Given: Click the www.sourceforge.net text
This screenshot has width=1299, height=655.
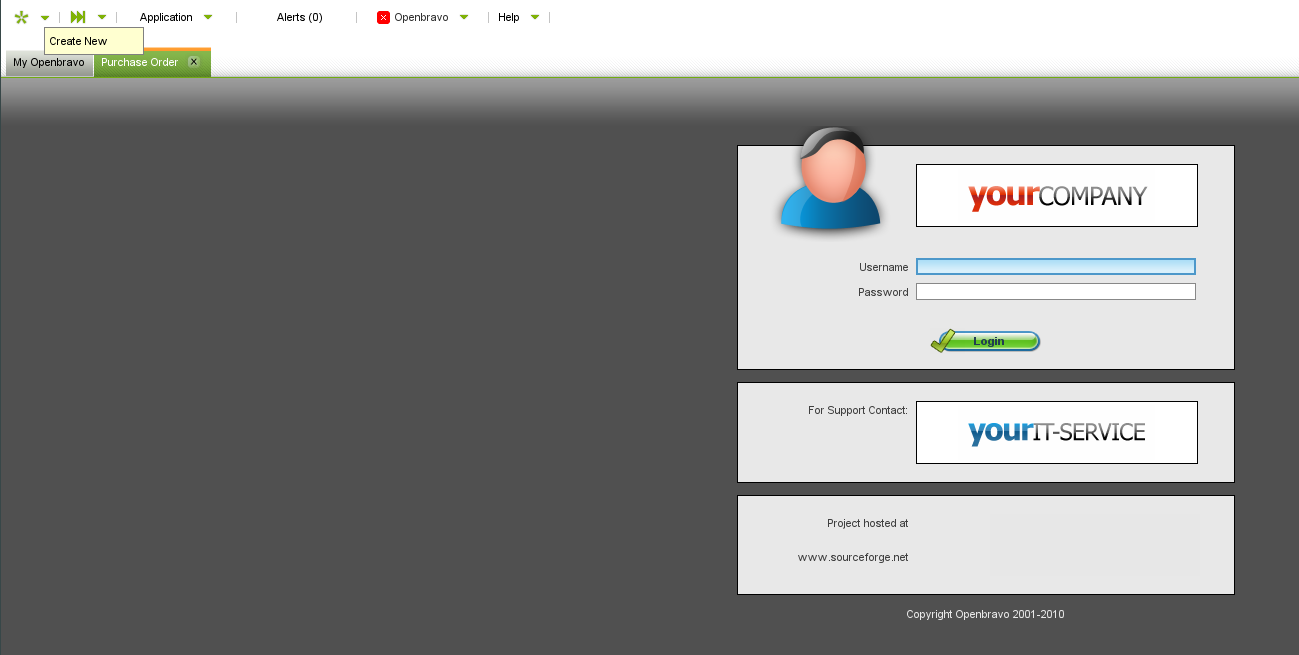Looking at the screenshot, I should tap(853, 557).
